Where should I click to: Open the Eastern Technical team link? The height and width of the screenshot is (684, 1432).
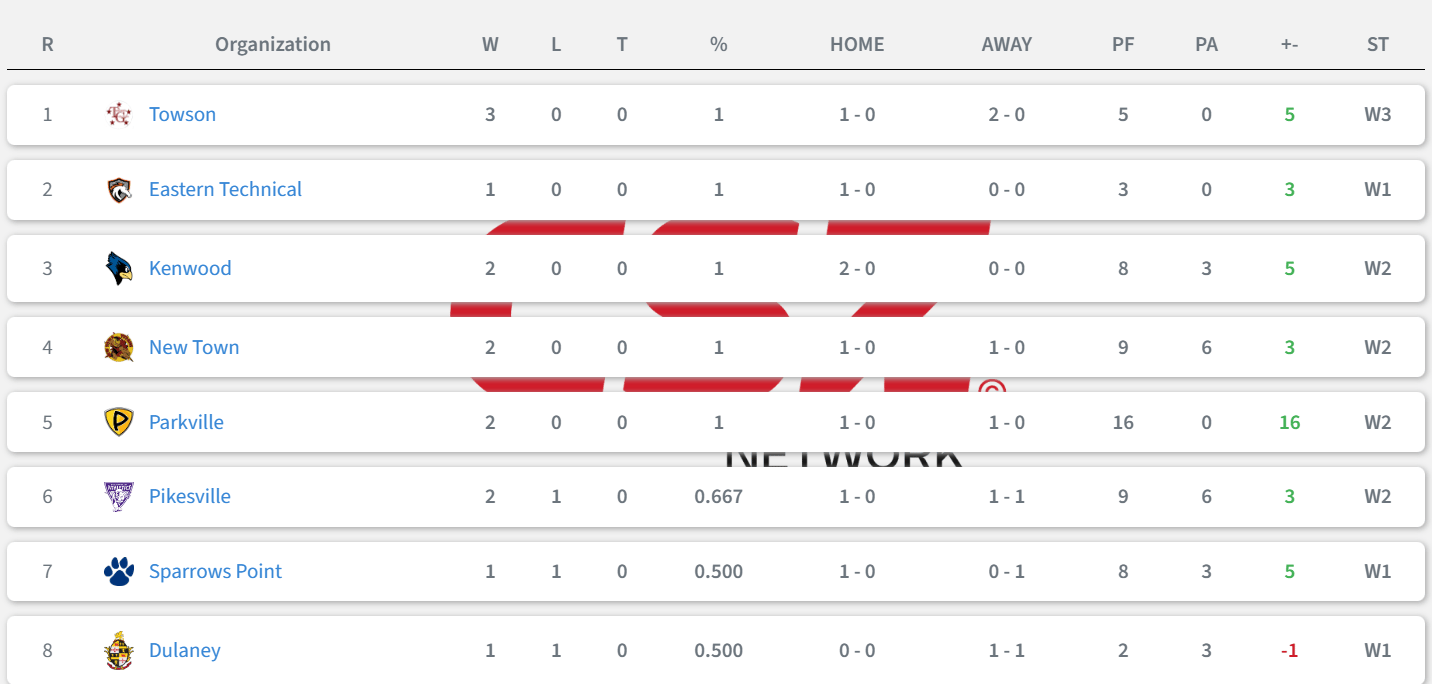[225, 189]
